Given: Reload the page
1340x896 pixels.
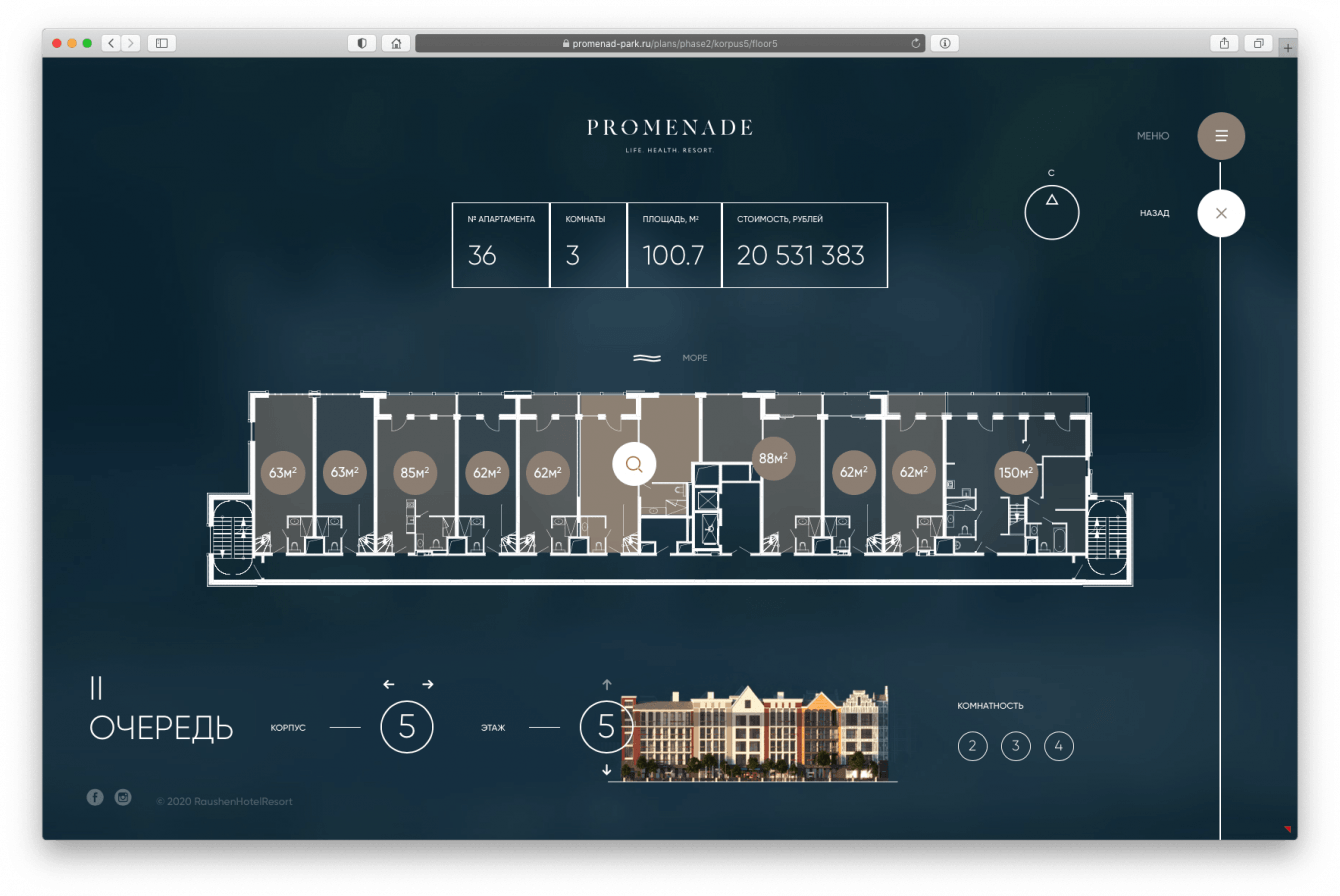Looking at the screenshot, I should click(915, 43).
